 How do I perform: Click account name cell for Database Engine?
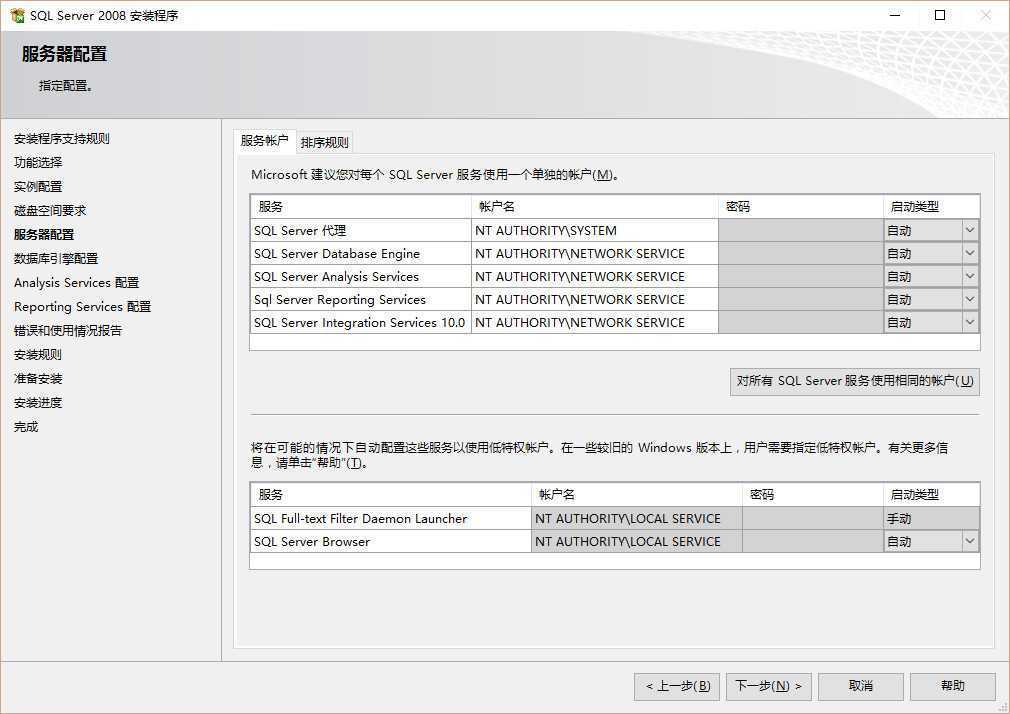(595, 253)
